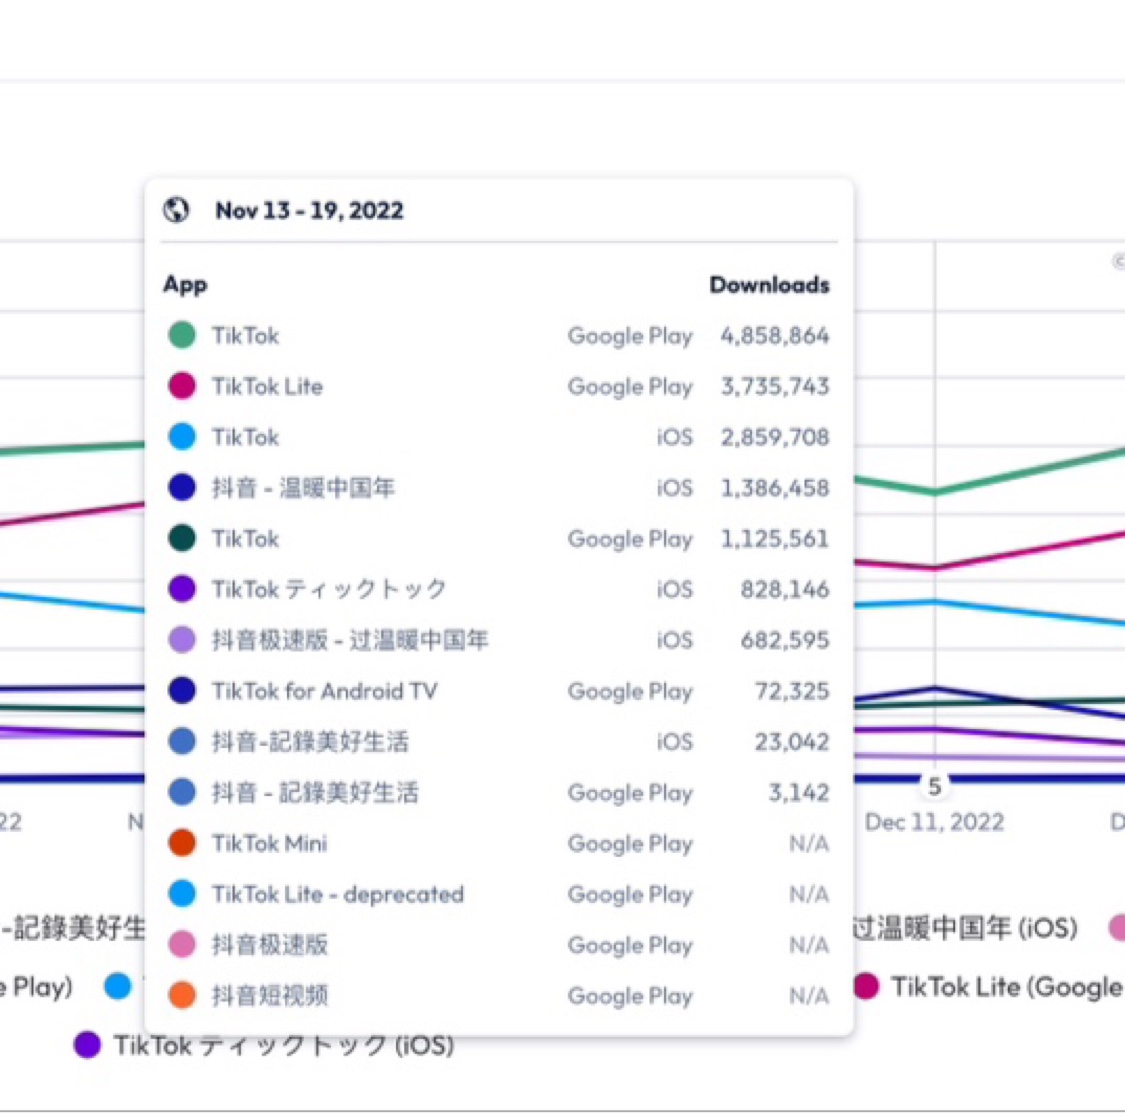
Task: Click the pink swatch for 抖音极速版 Google Play
Action: point(182,944)
